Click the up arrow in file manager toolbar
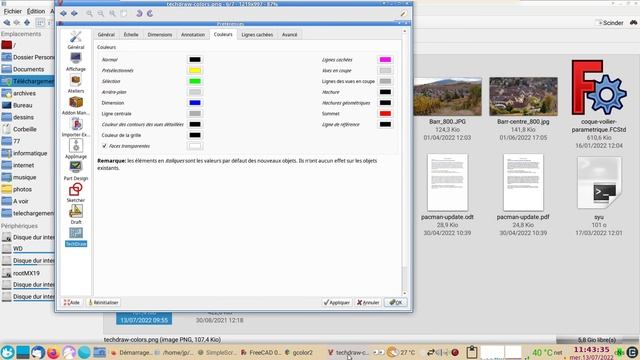 coord(27,23)
